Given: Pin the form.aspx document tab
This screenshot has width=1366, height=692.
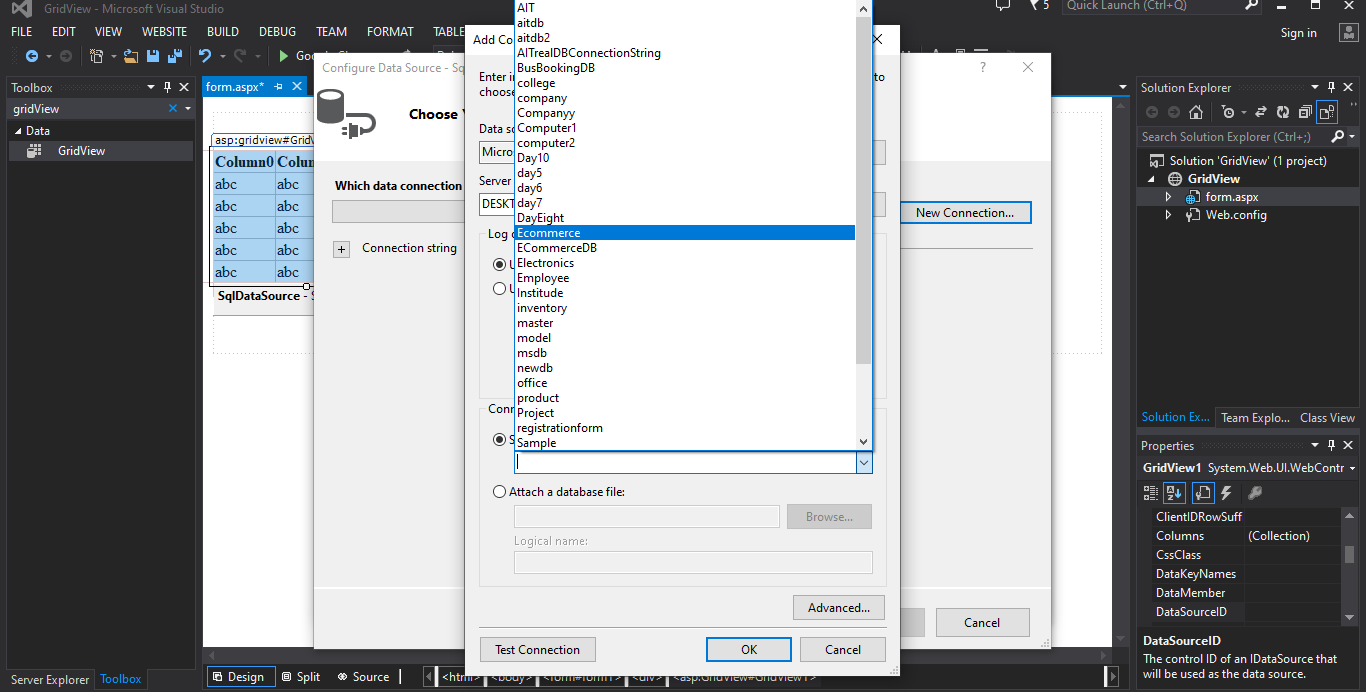Looking at the screenshot, I should pyautogui.click(x=278, y=87).
